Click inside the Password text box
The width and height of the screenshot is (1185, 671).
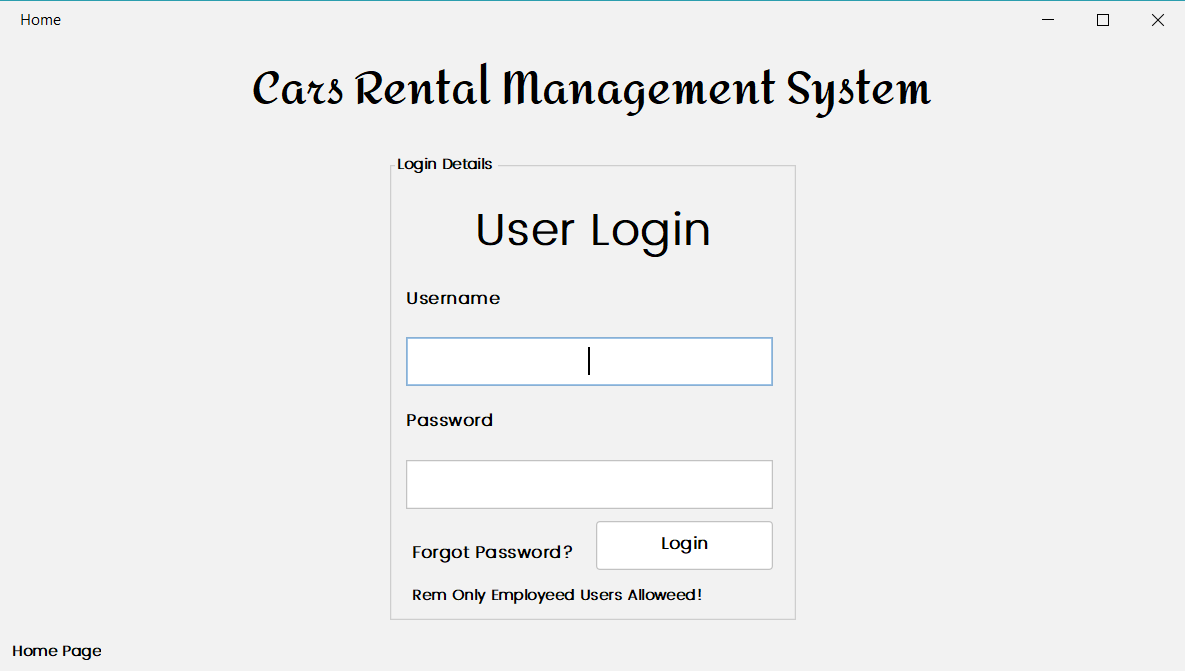(588, 484)
